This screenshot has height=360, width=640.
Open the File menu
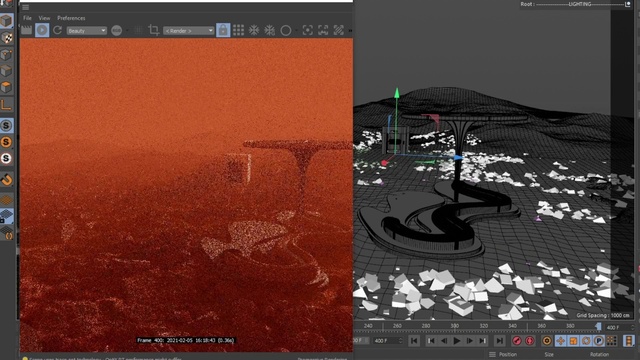27,18
